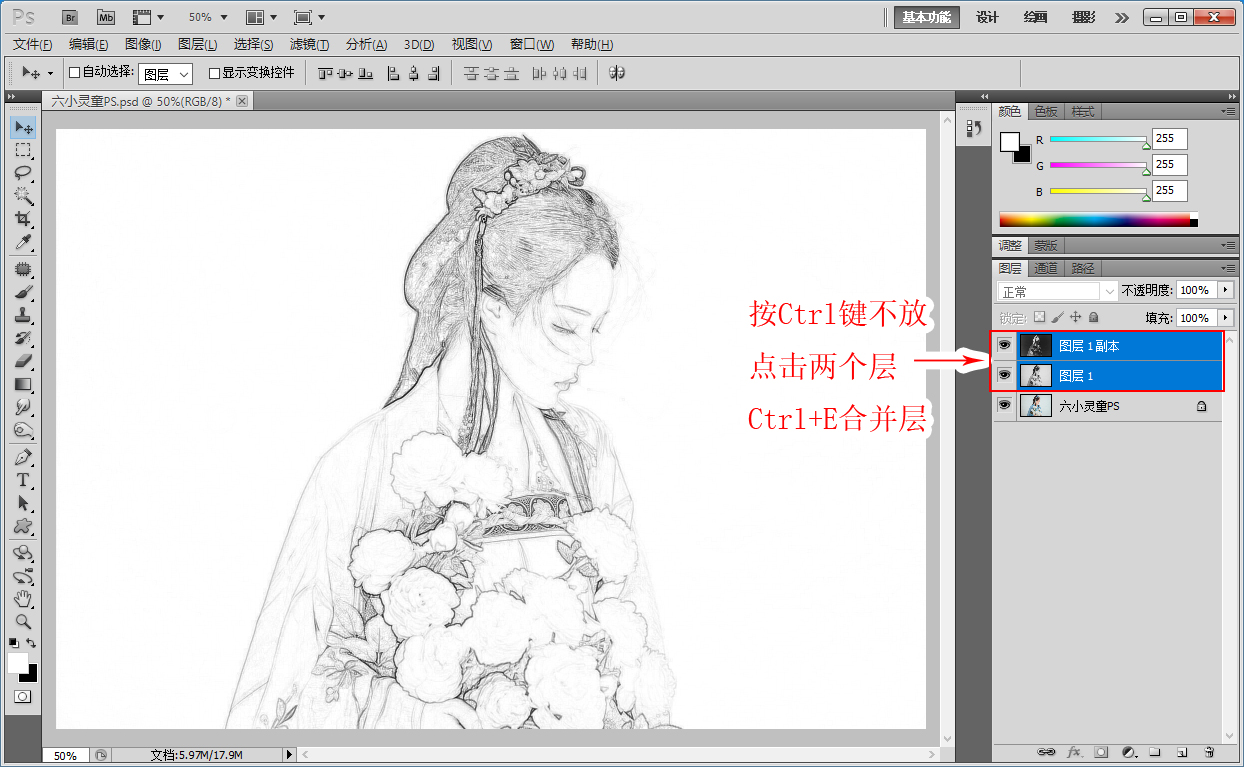Select the Custom Shape tool
This screenshot has width=1244, height=767.
click(23, 526)
